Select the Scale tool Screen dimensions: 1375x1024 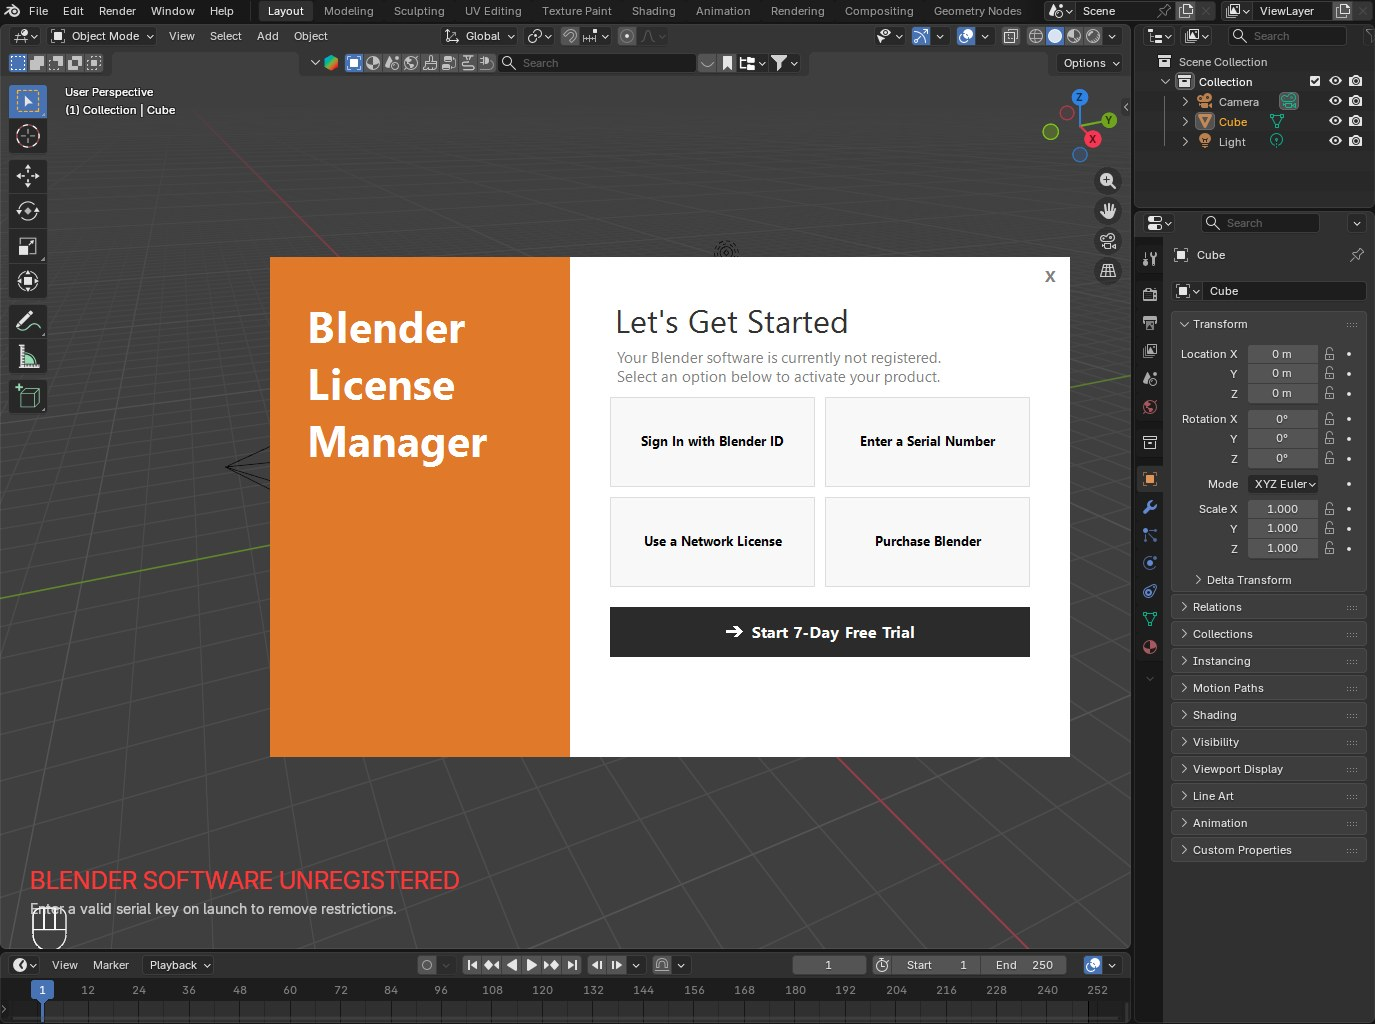point(28,246)
